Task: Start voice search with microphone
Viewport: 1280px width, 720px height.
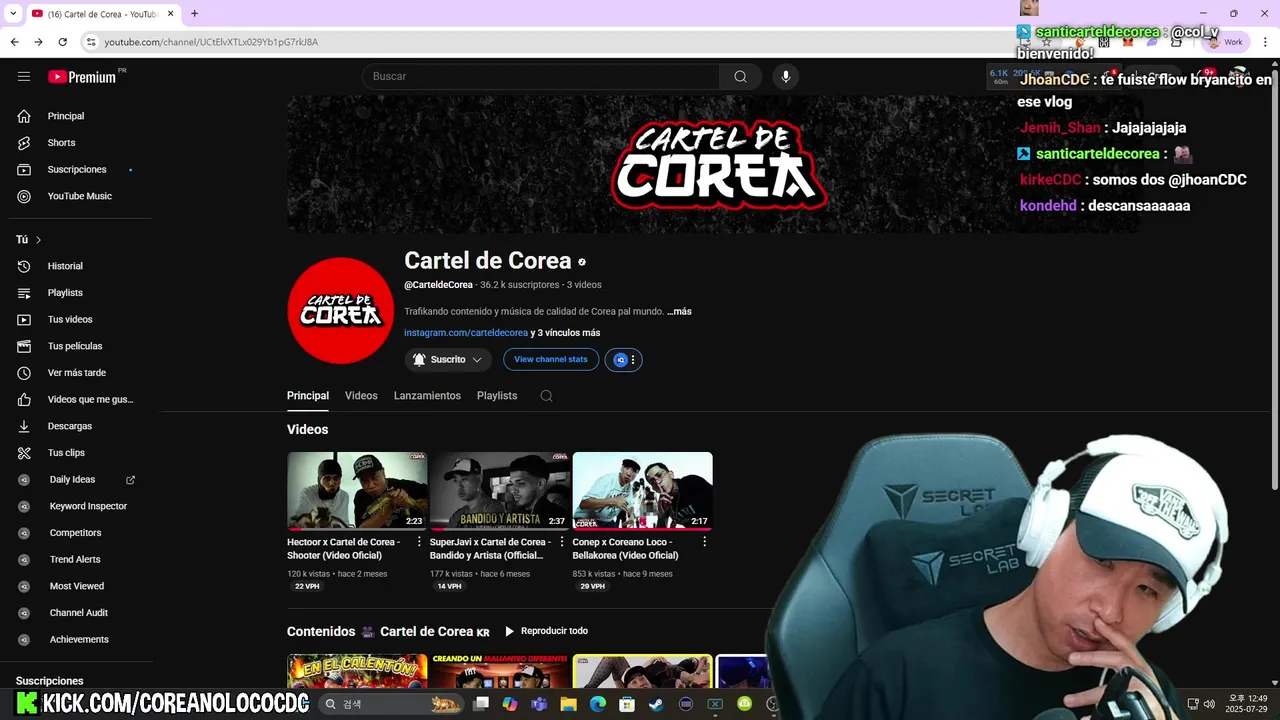Action: [786, 77]
